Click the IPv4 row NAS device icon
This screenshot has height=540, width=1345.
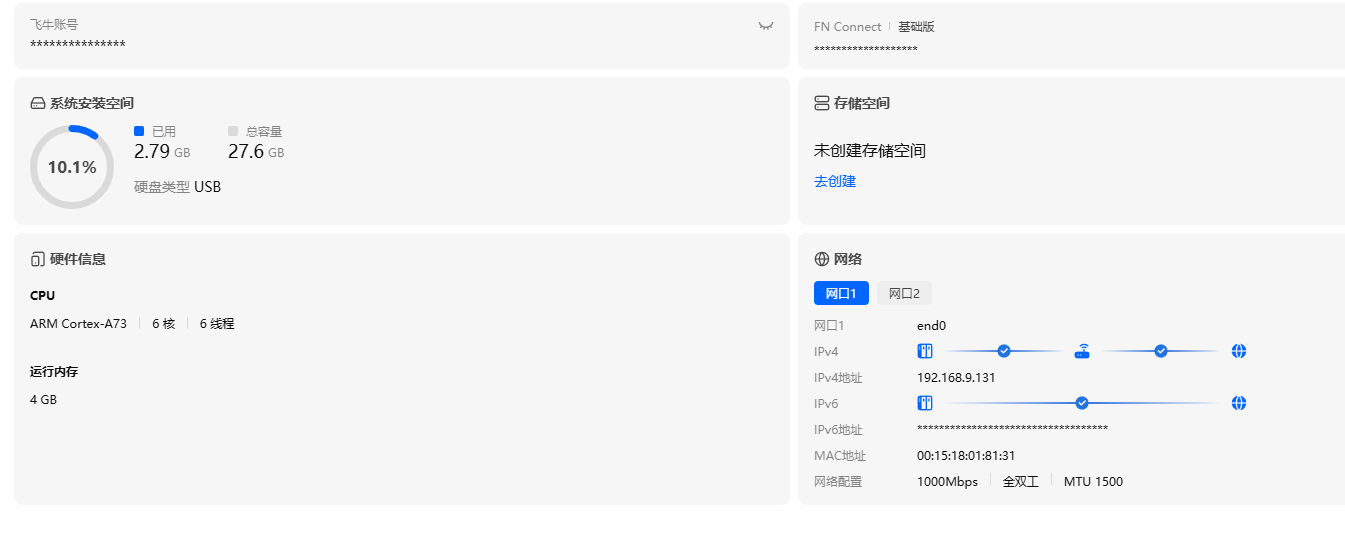925,351
